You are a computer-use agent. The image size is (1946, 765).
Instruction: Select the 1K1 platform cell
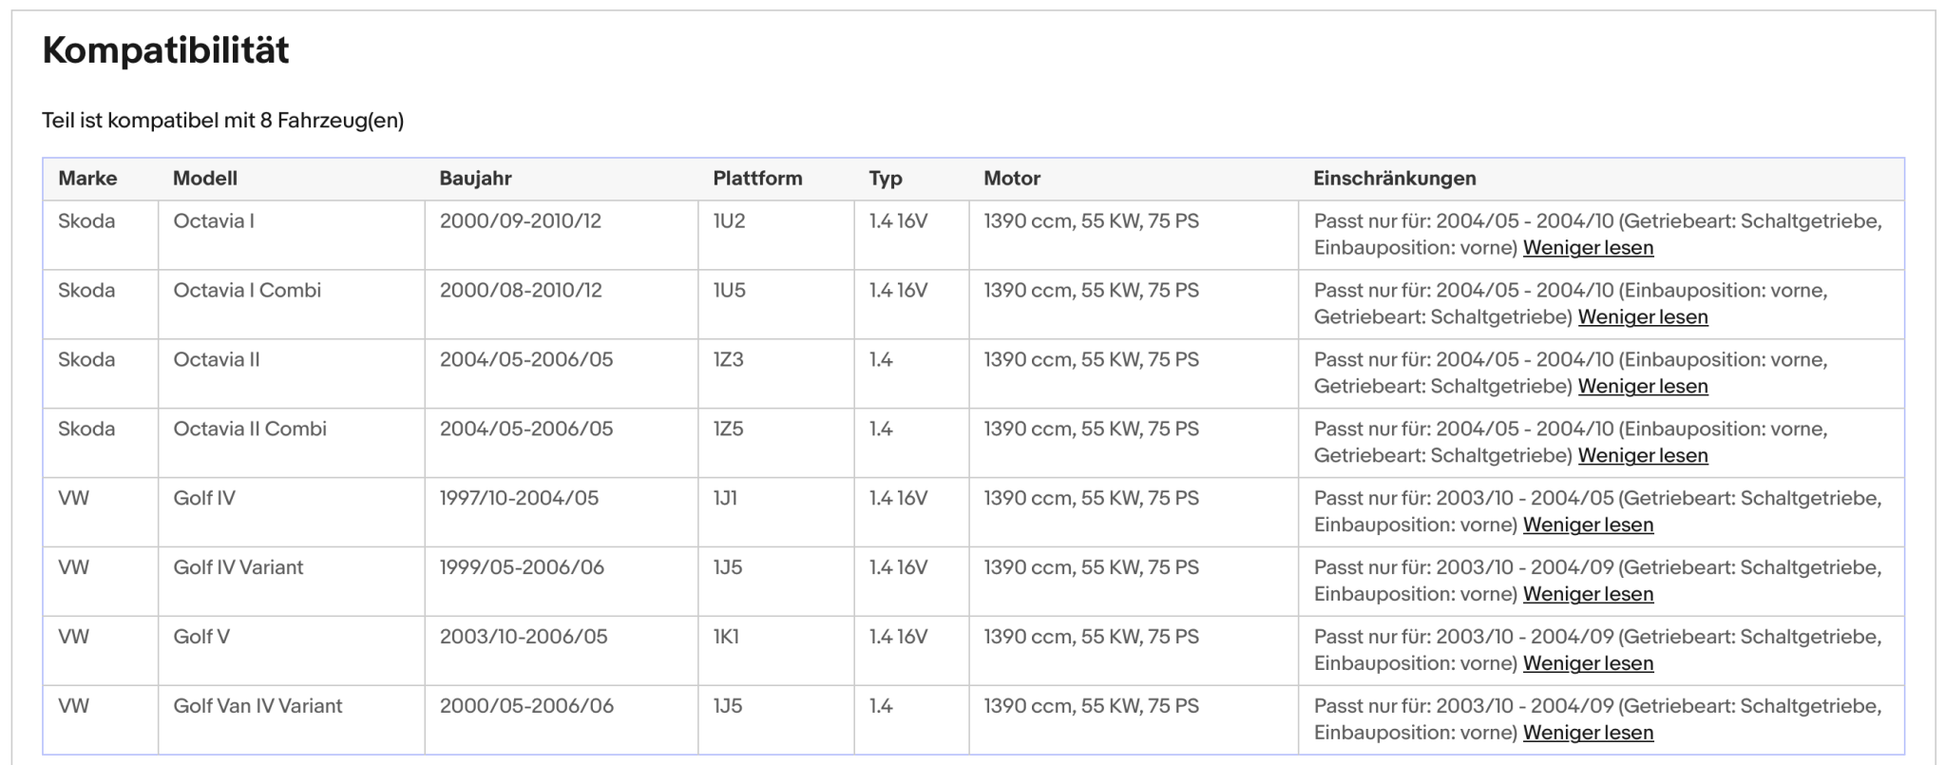pos(726,637)
